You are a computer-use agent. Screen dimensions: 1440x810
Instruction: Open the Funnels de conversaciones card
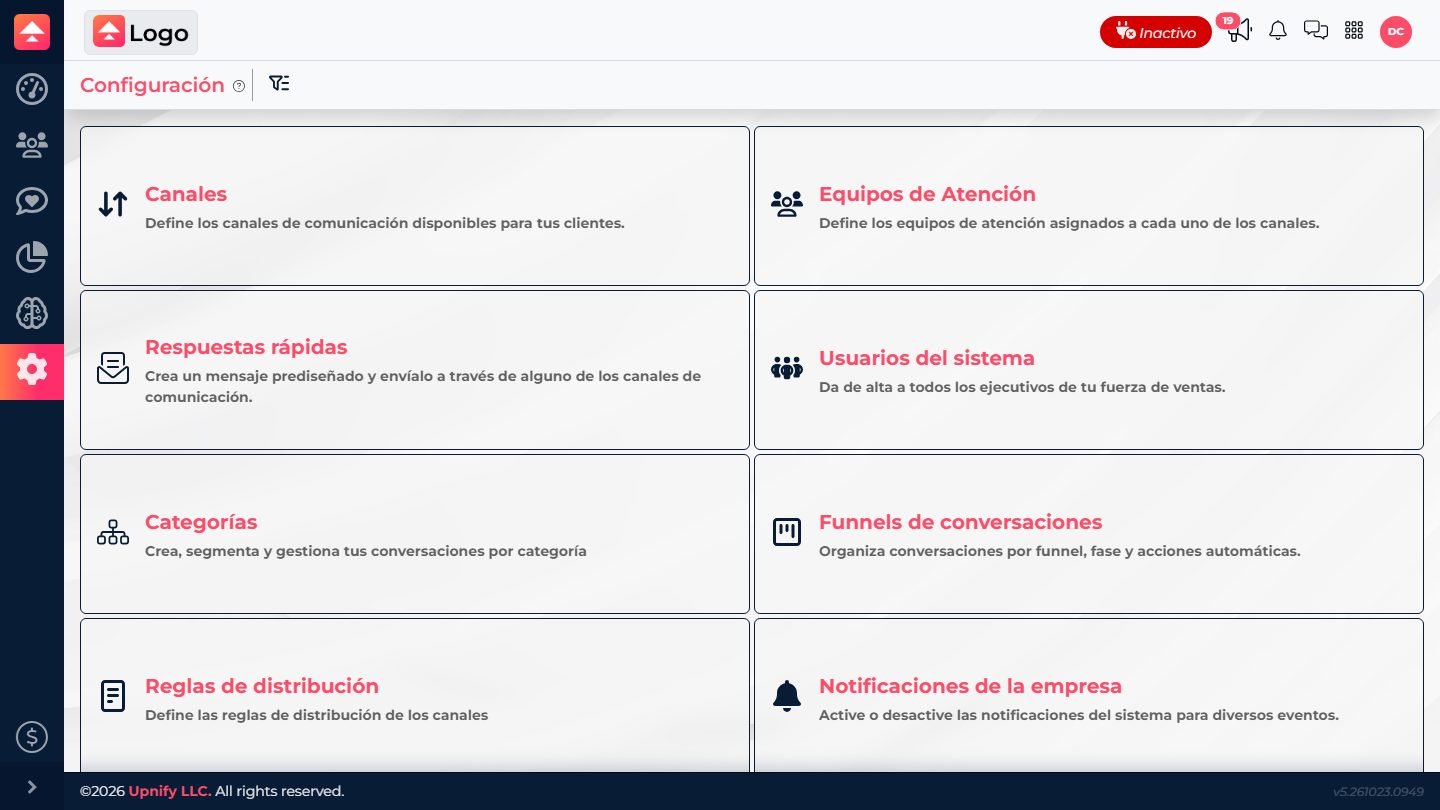[1089, 534]
